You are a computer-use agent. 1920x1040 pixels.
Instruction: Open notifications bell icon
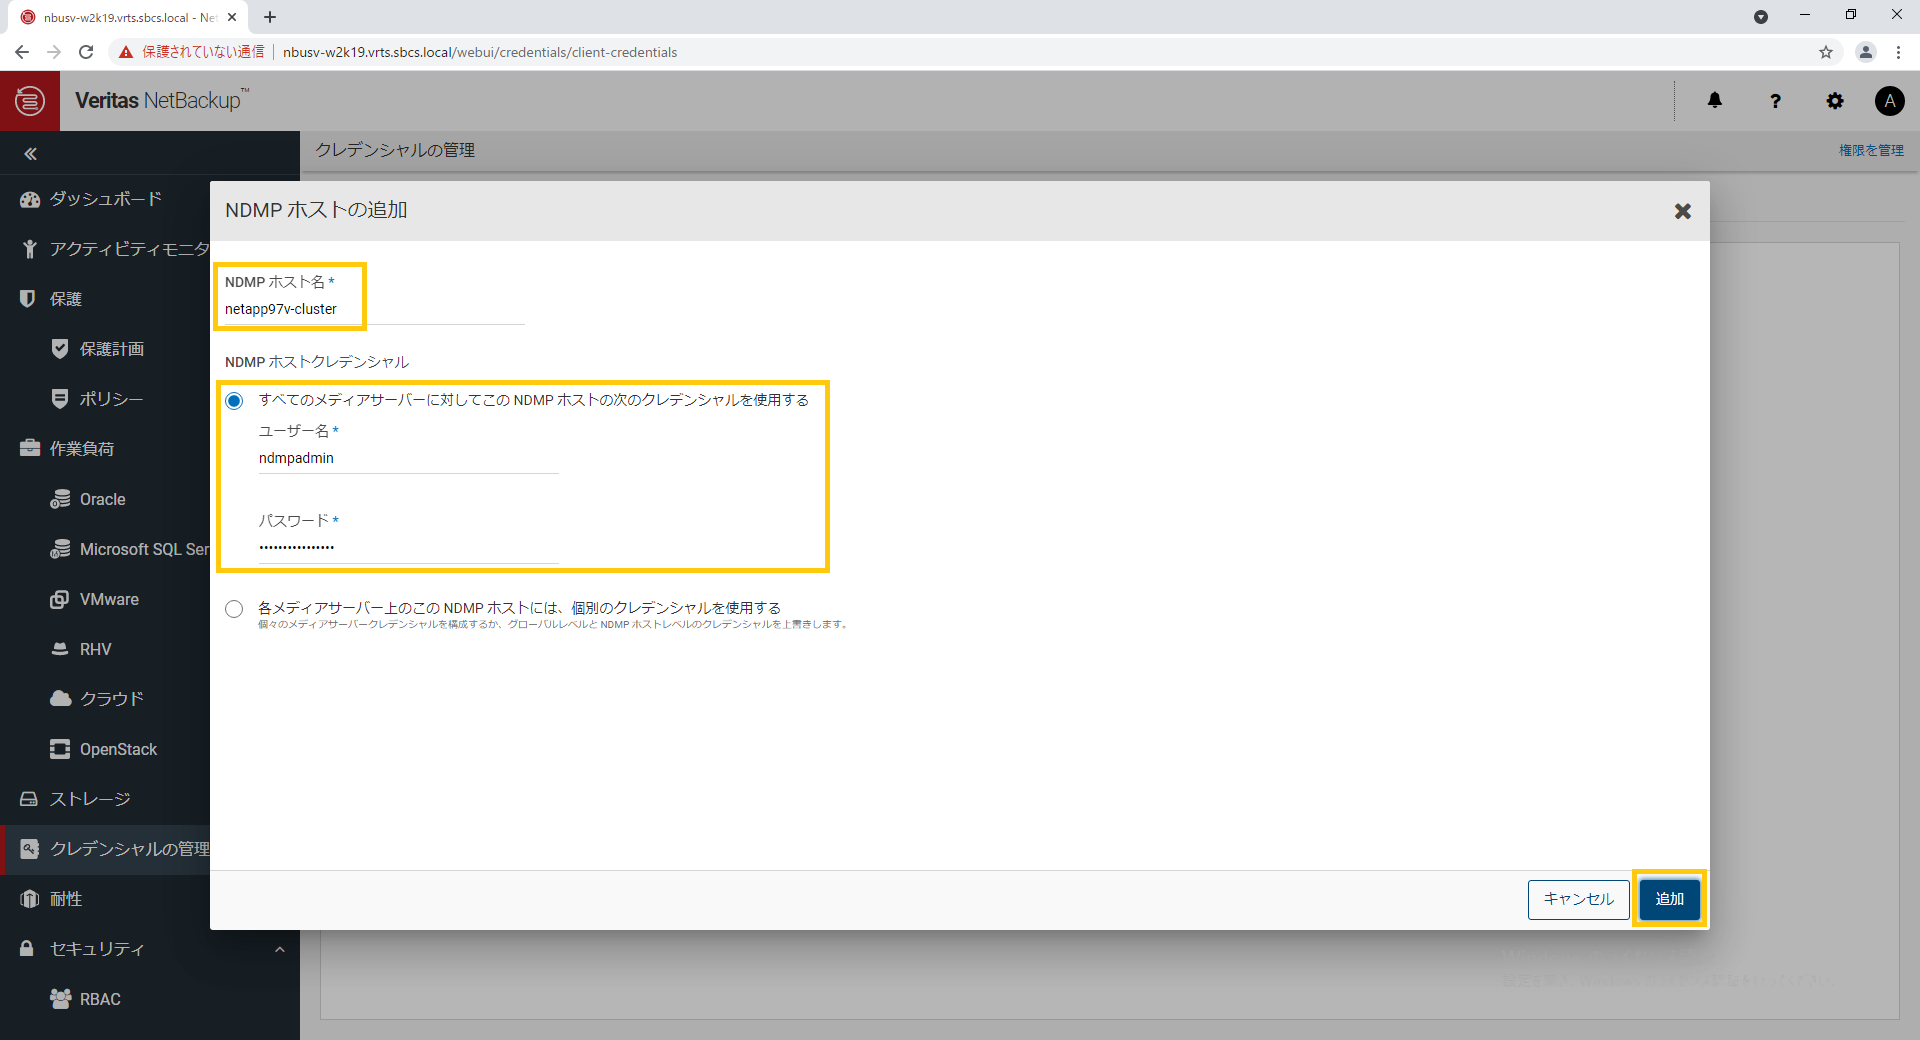(1715, 100)
